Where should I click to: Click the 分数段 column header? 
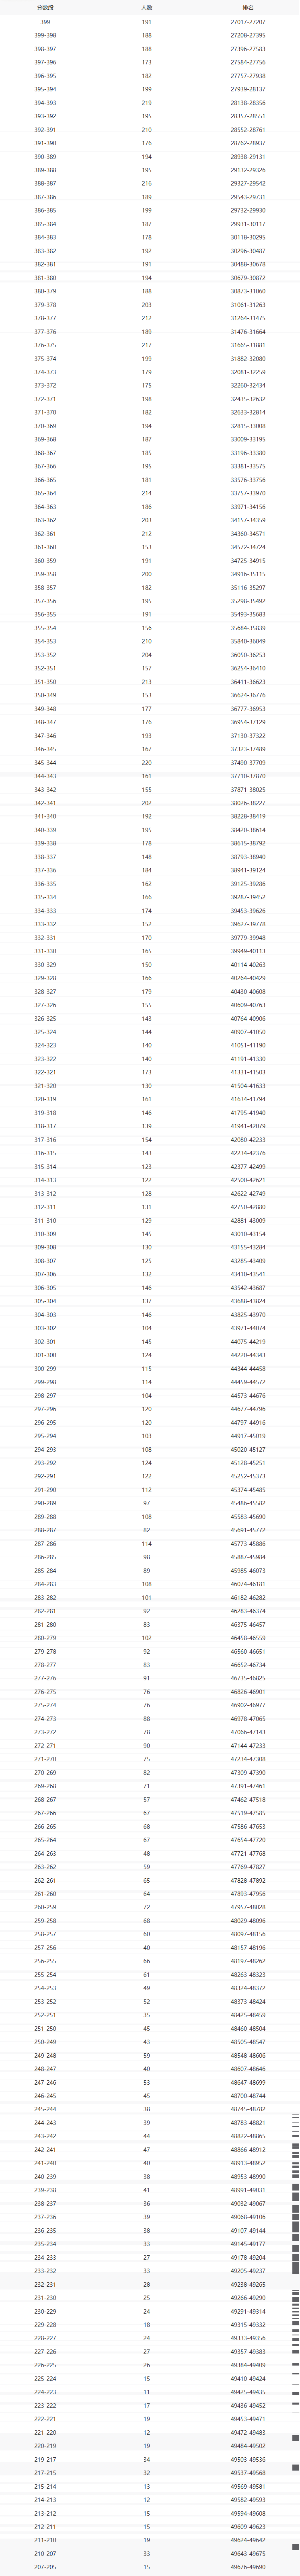[45, 7]
